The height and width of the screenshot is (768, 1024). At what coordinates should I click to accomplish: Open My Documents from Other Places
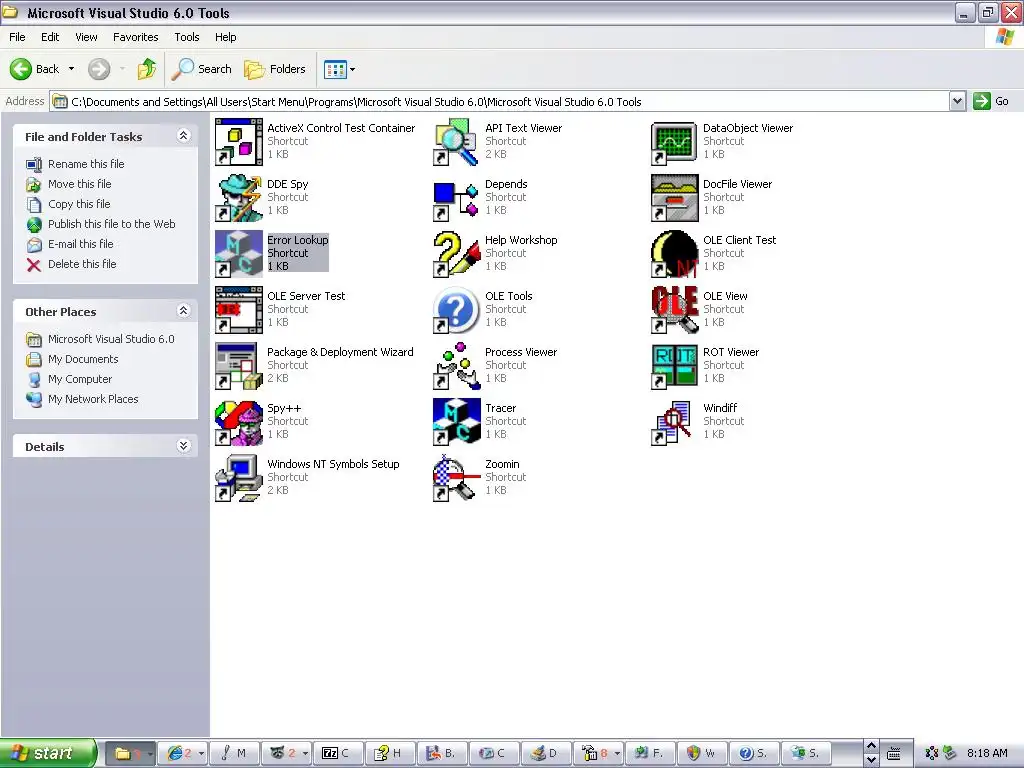83,359
